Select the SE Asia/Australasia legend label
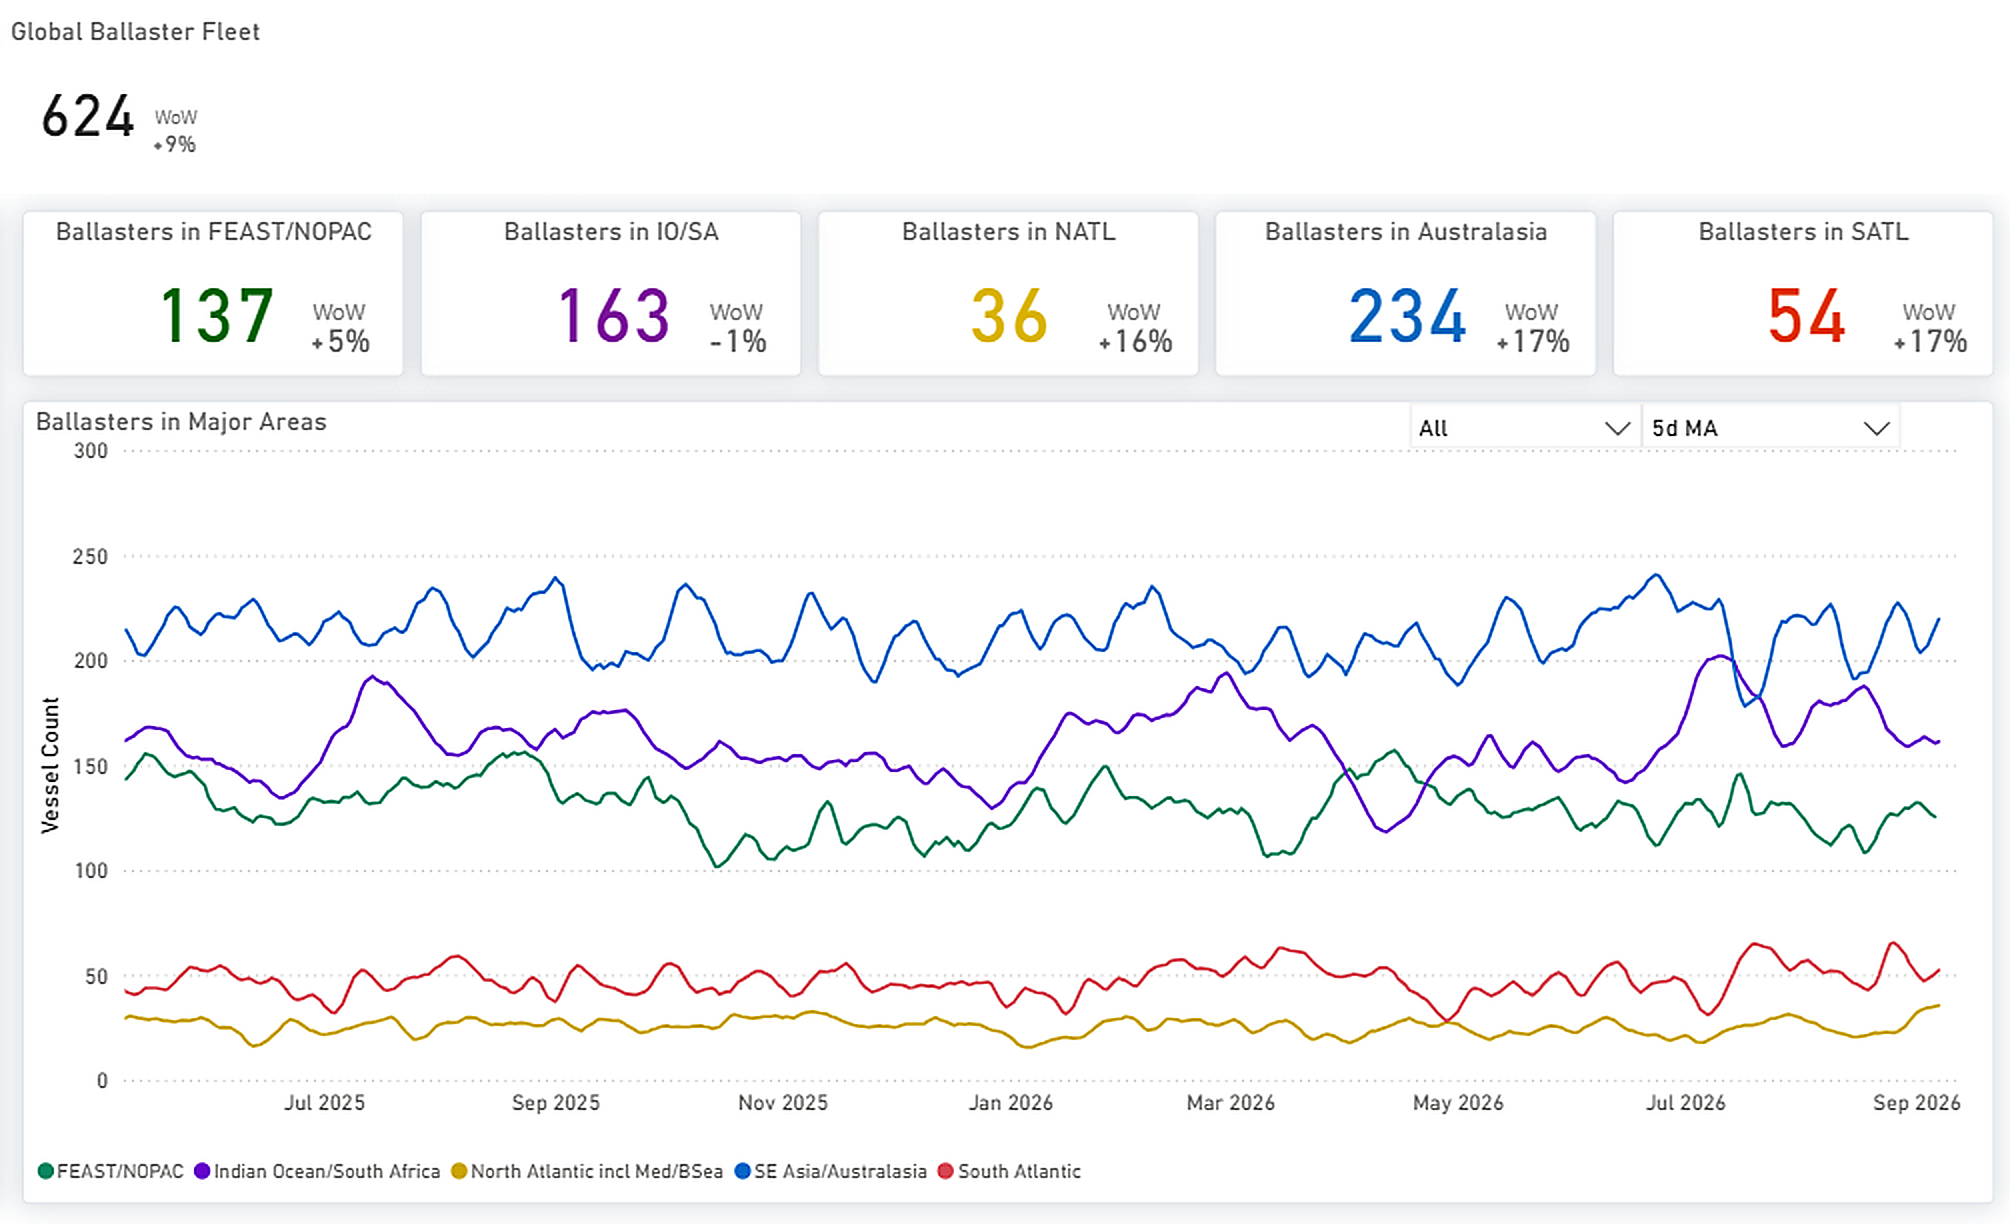2010x1224 pixels. click(x=840, y=1171)
